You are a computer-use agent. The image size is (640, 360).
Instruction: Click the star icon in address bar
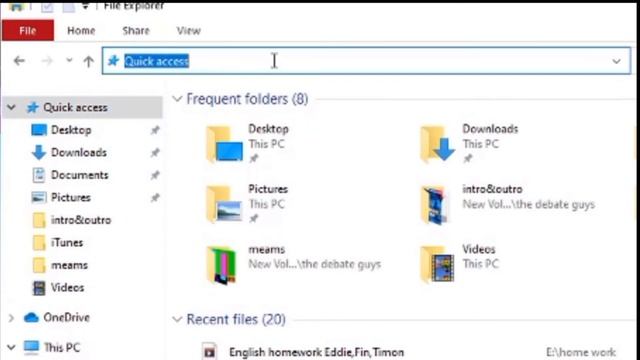(113, 61)
